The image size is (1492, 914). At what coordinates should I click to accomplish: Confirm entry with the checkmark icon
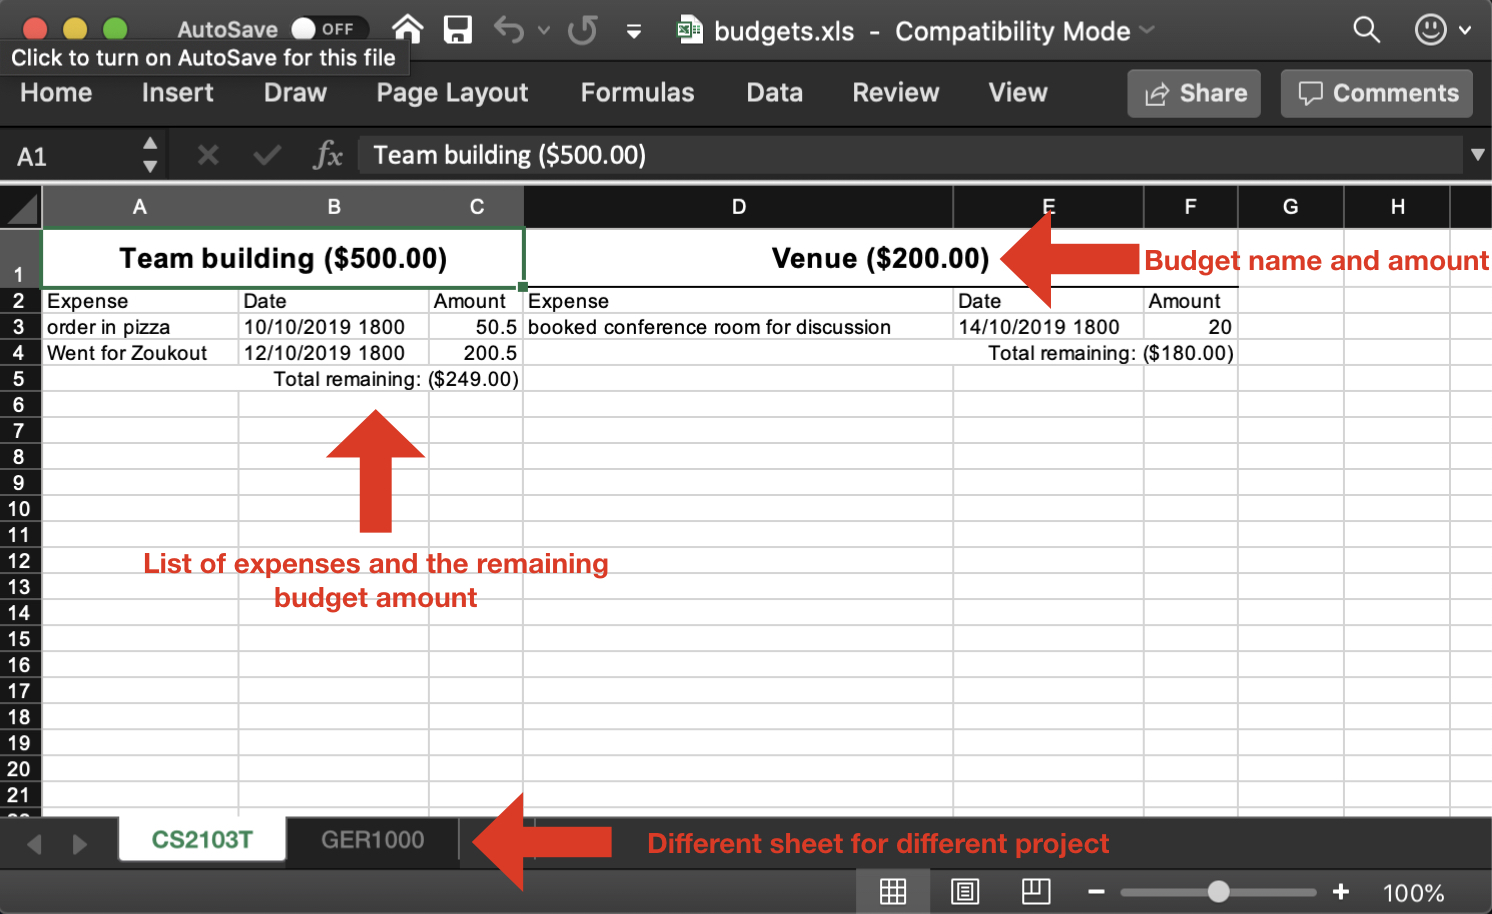(x=266, y=155)
